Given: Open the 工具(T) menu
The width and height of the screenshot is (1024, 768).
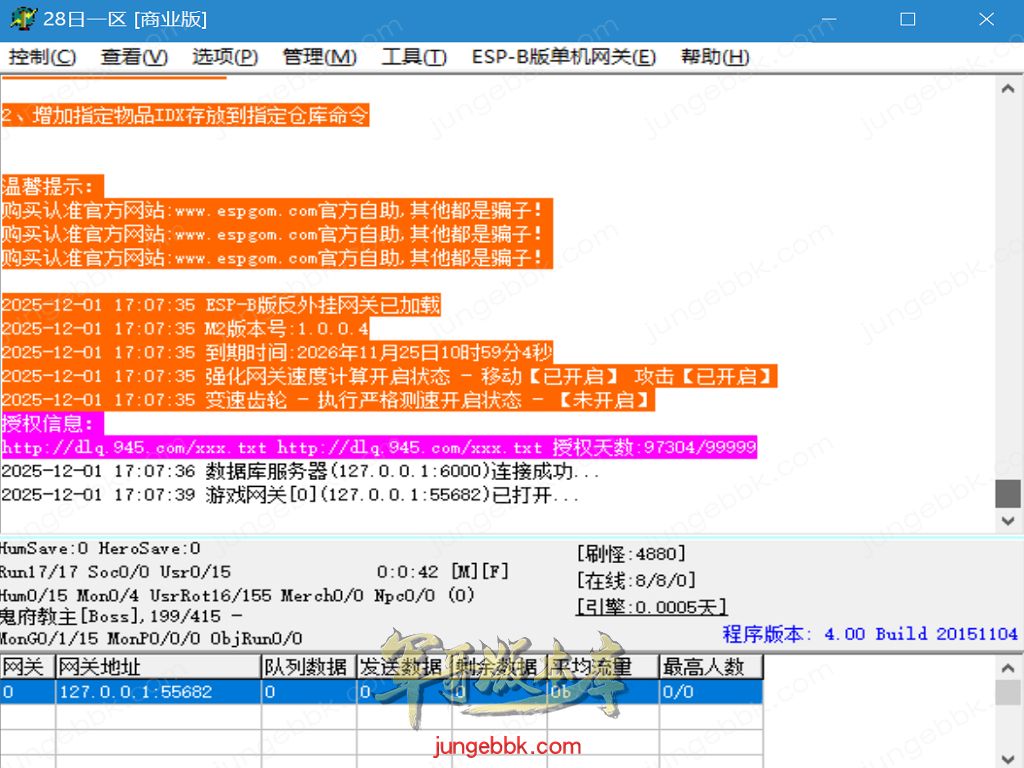Looking at the screenshot, I should pyautogui.click(x=413, y=57).
